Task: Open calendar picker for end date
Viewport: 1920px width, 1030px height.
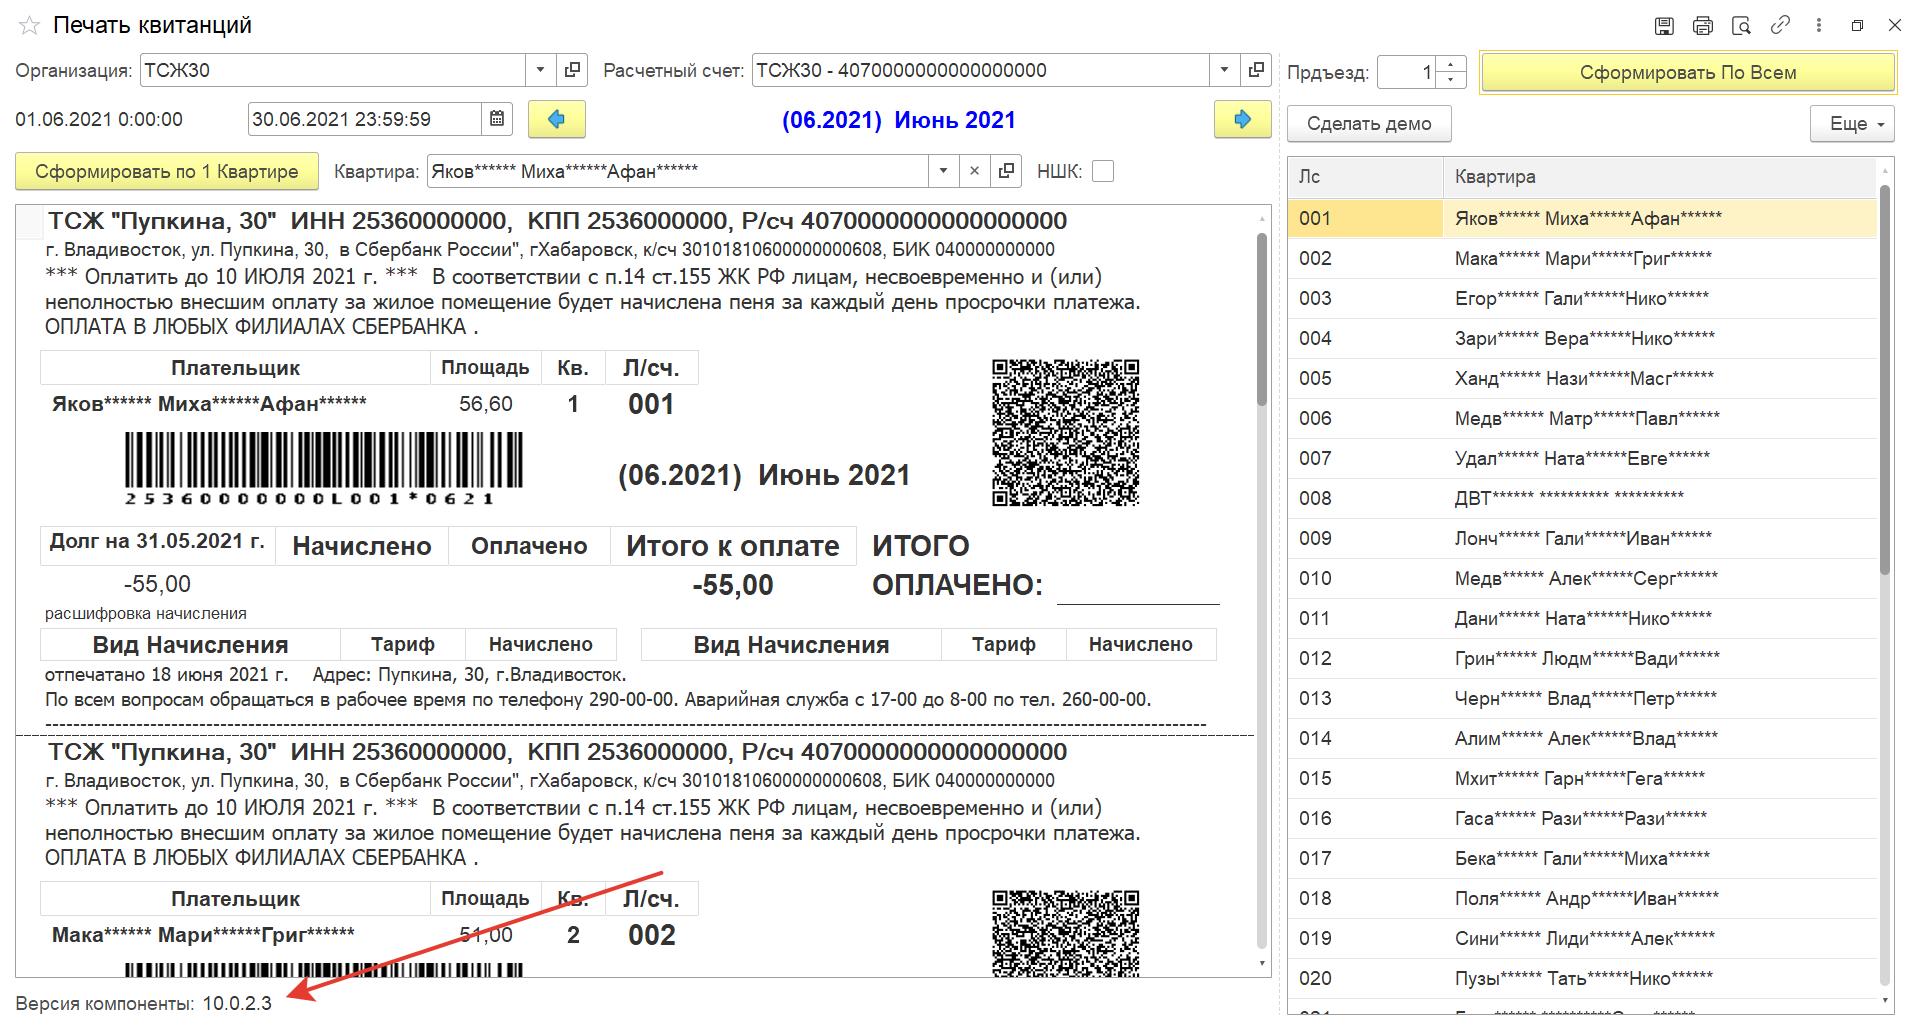Action: 497,119
